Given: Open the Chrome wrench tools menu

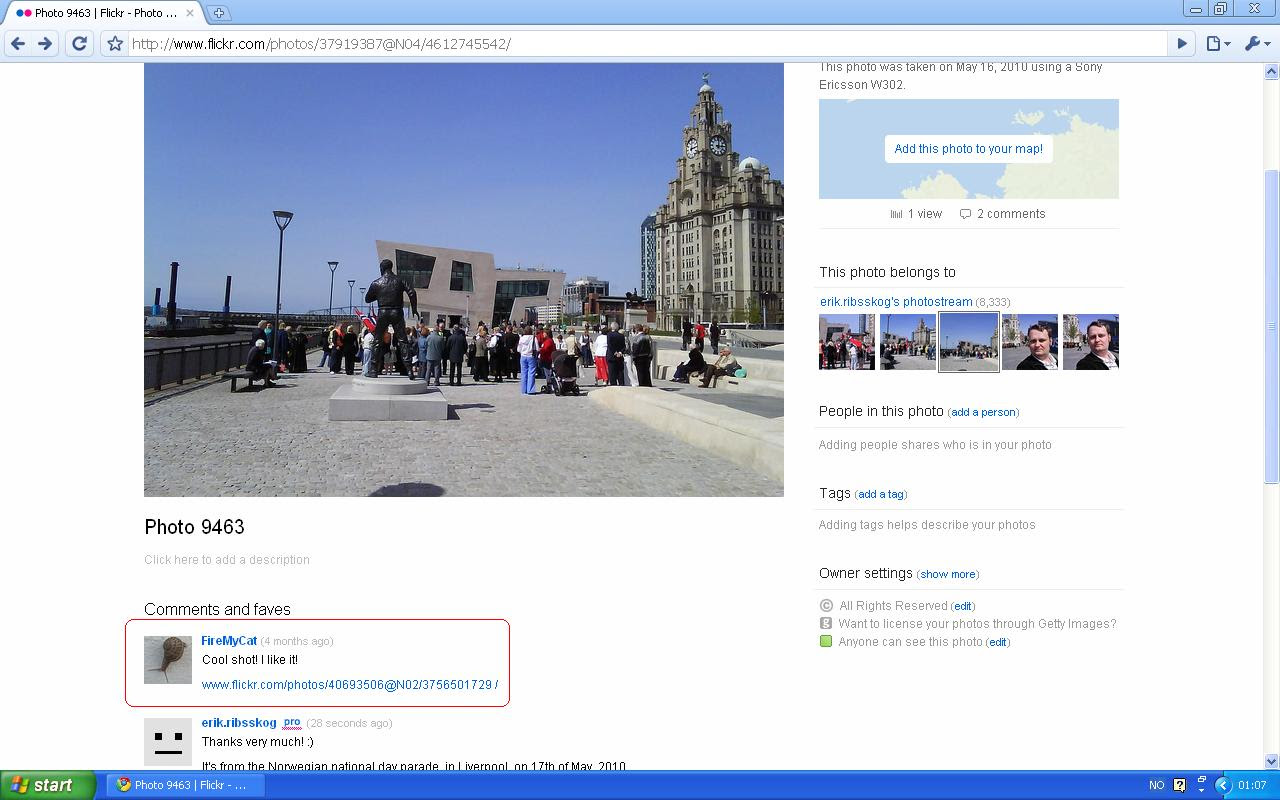Looking at the screenshot, I should (x=1256, y=43).
